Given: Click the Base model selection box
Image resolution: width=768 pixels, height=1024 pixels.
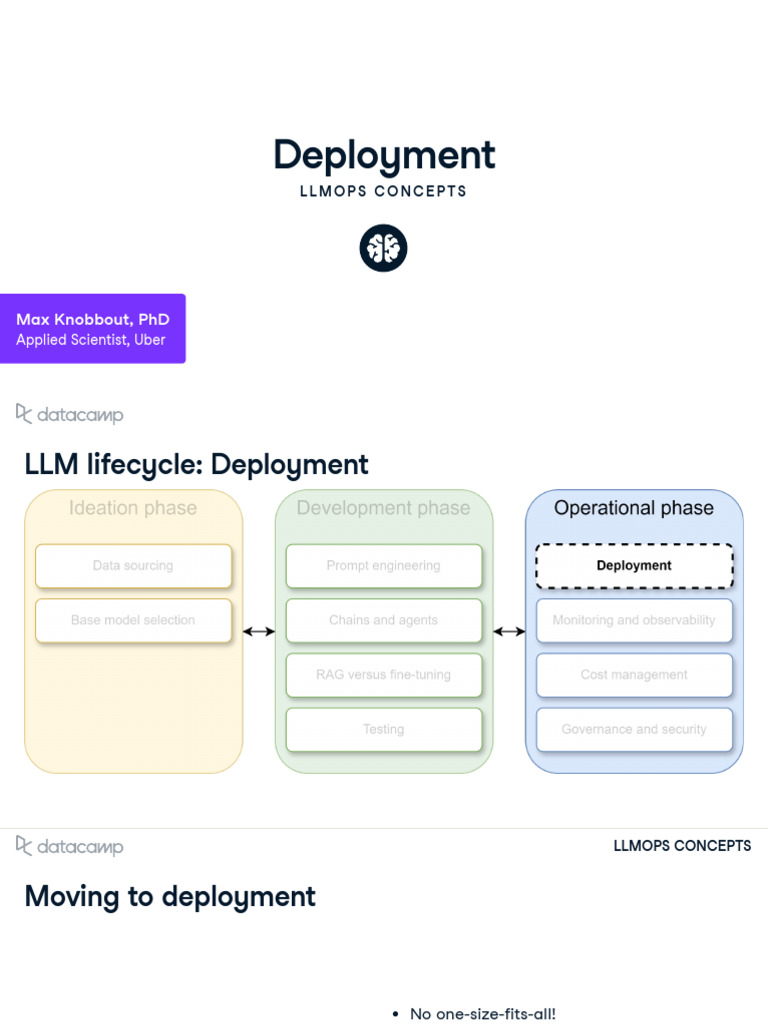Looking at the screenshot, I should pyautogui.click(x=133, y=620).
